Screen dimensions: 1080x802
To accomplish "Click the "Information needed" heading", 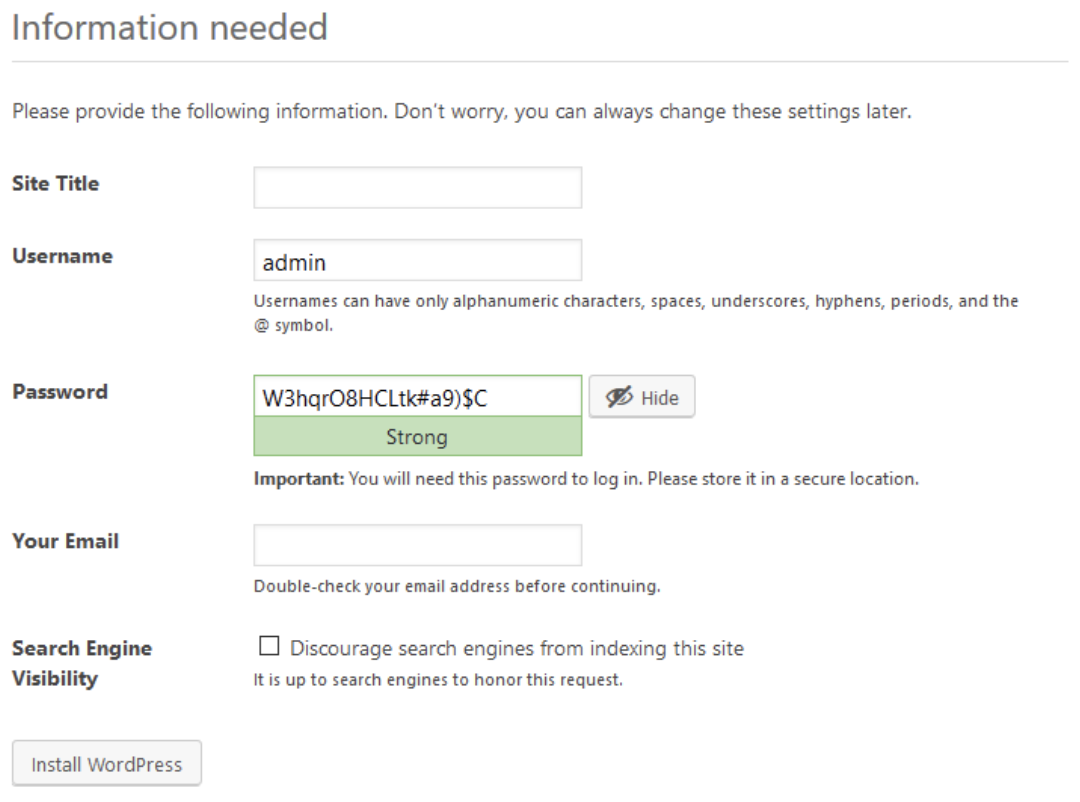I will (169, 27).
